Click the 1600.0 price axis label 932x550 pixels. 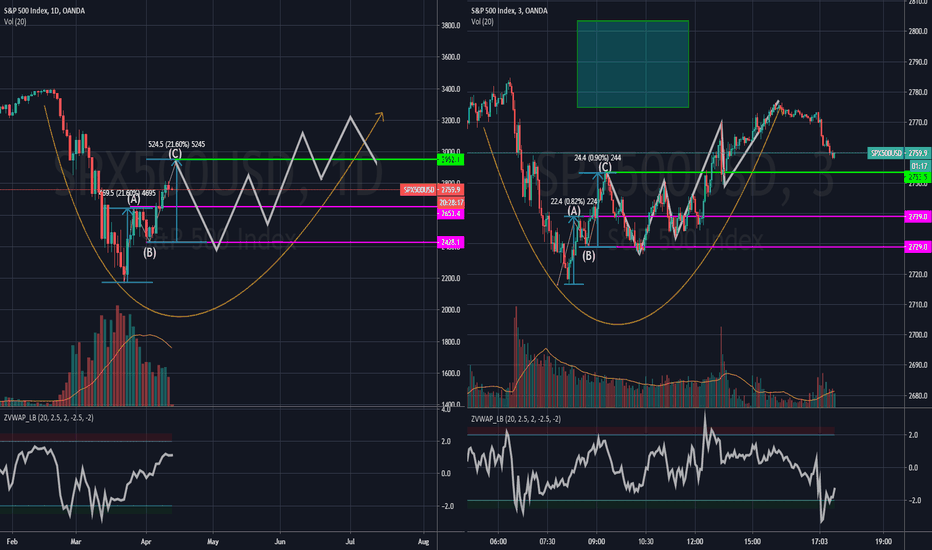click(451, 373)
